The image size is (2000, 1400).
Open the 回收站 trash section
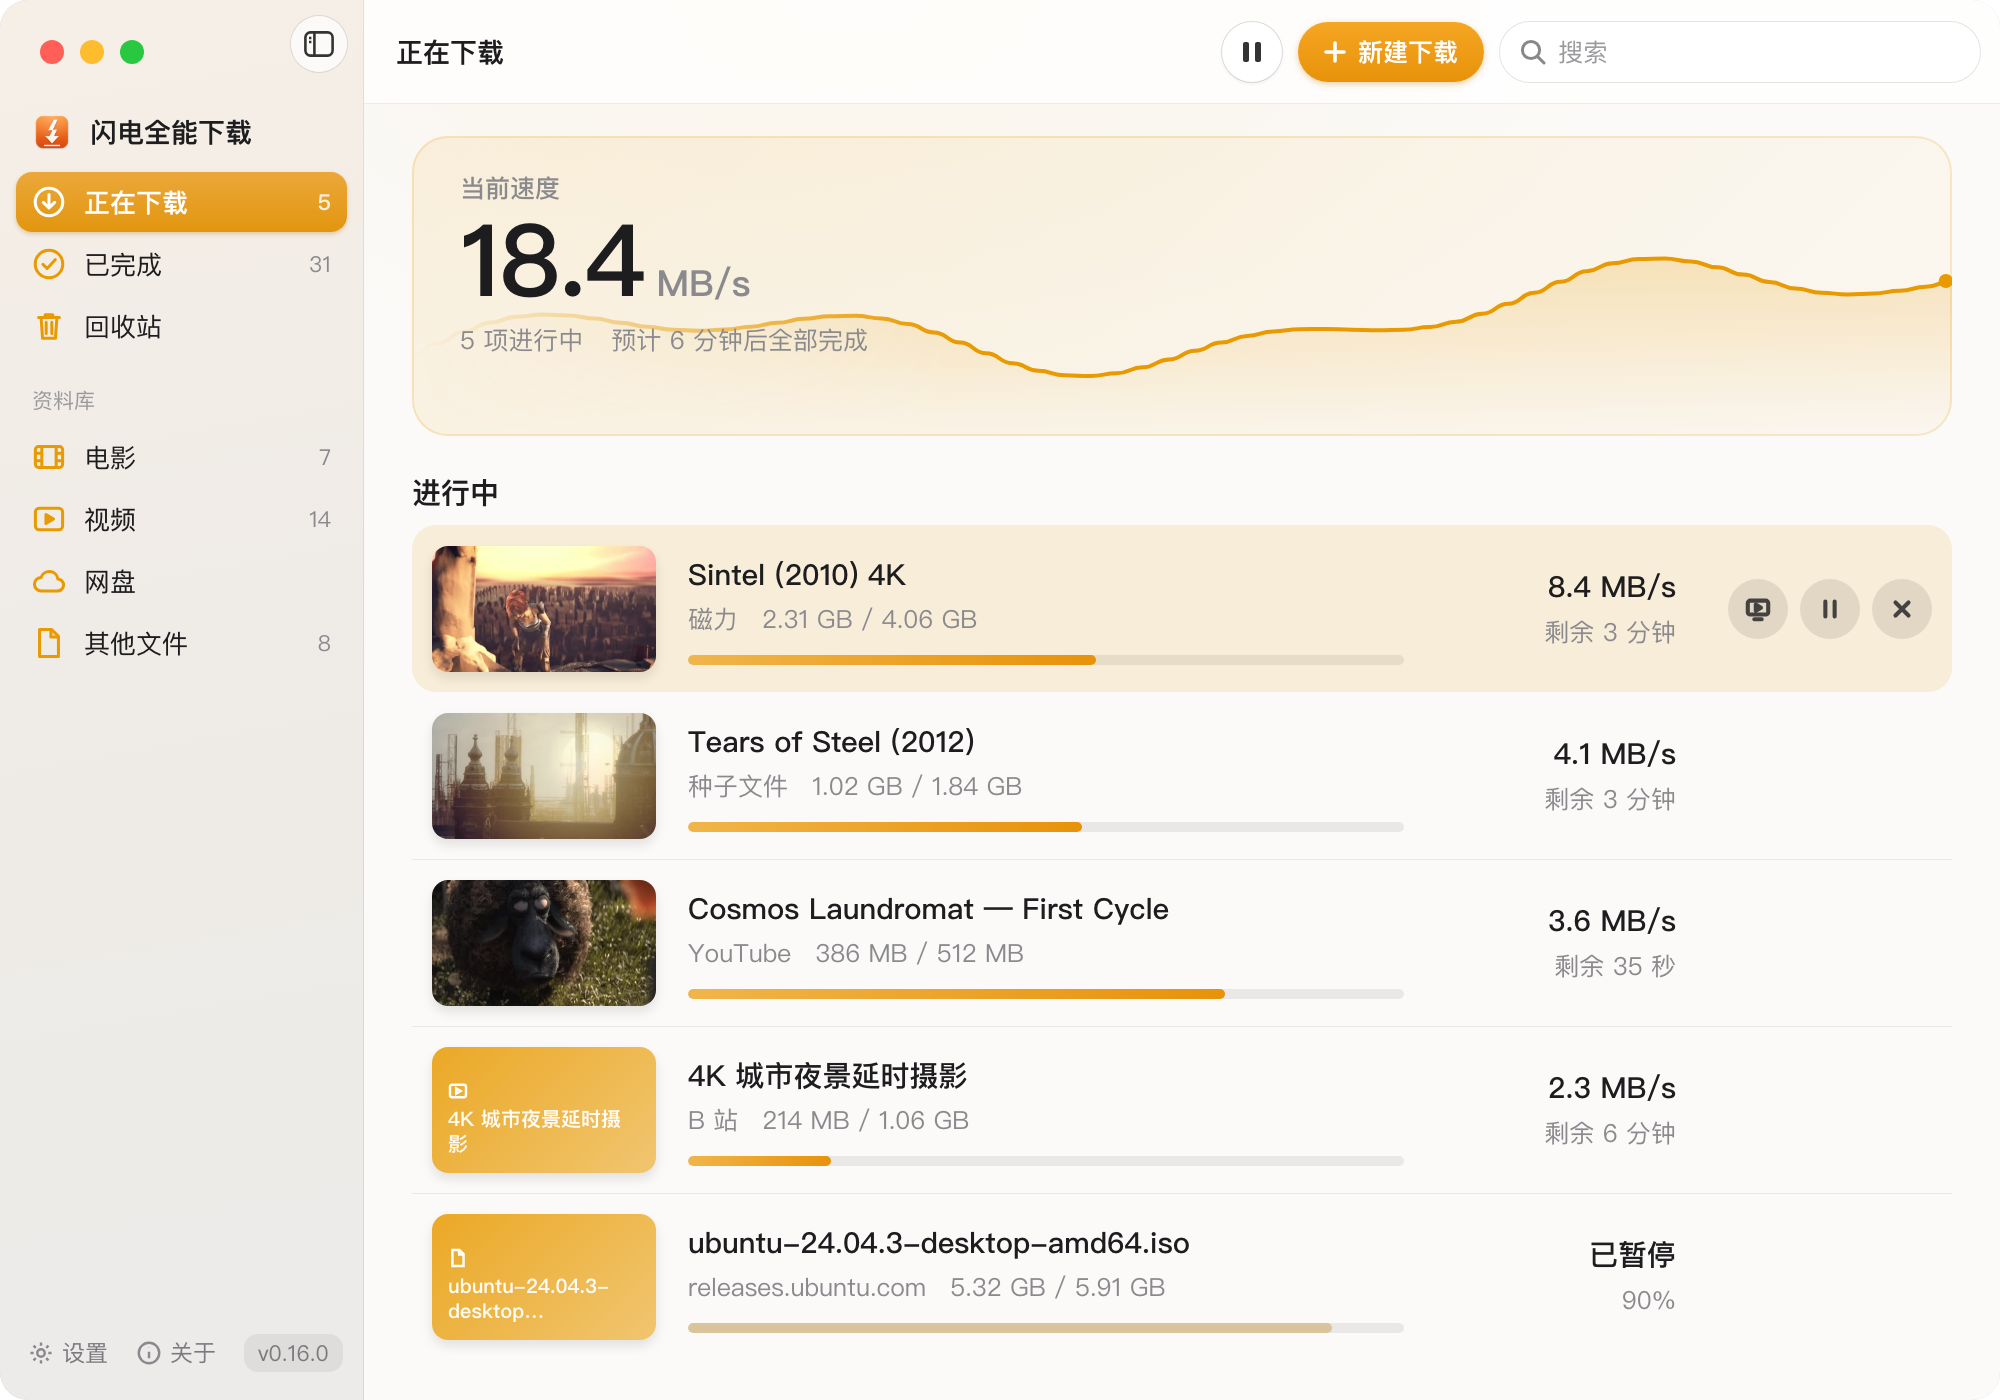click(181, 327)
